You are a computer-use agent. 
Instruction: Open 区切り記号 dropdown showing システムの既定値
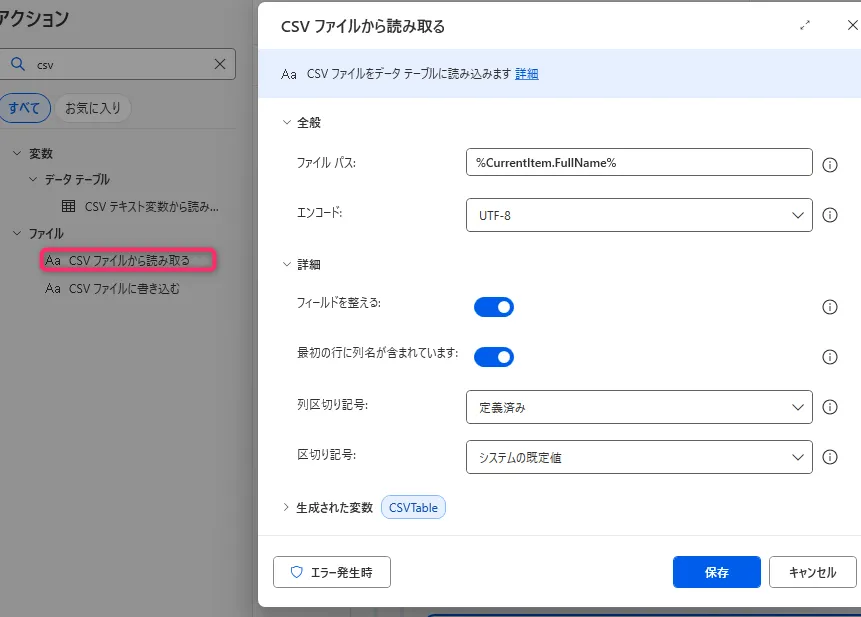[x=639, y=457]
